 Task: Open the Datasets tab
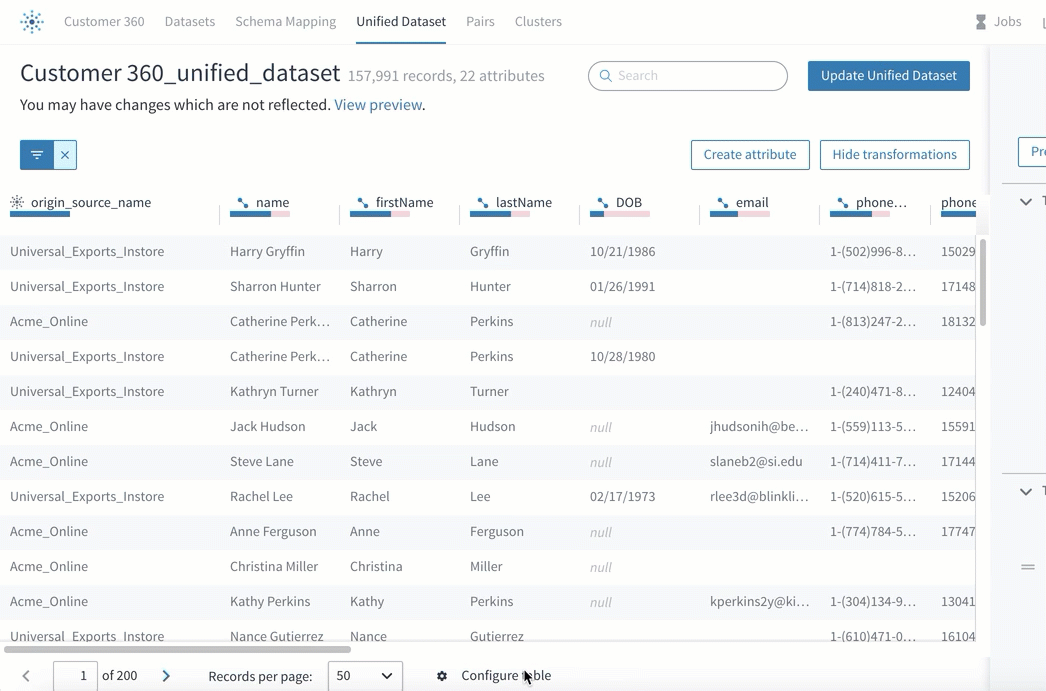pos(190,21)
